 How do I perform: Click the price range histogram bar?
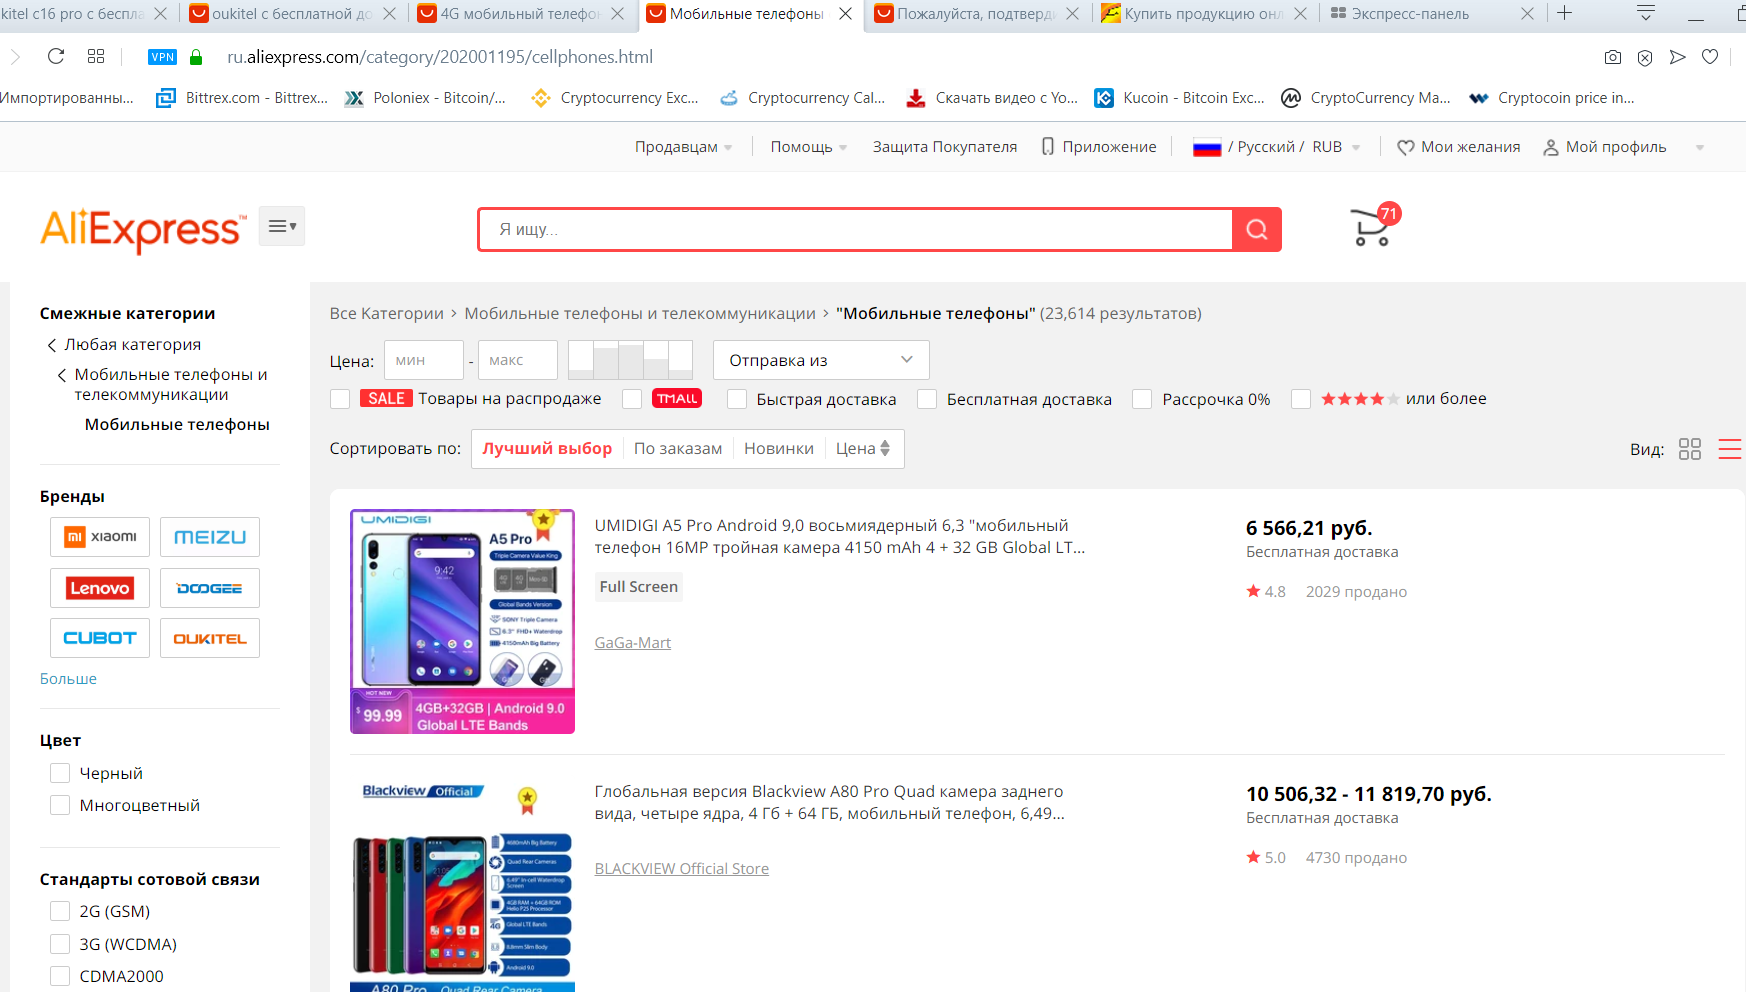coord(630,360)
